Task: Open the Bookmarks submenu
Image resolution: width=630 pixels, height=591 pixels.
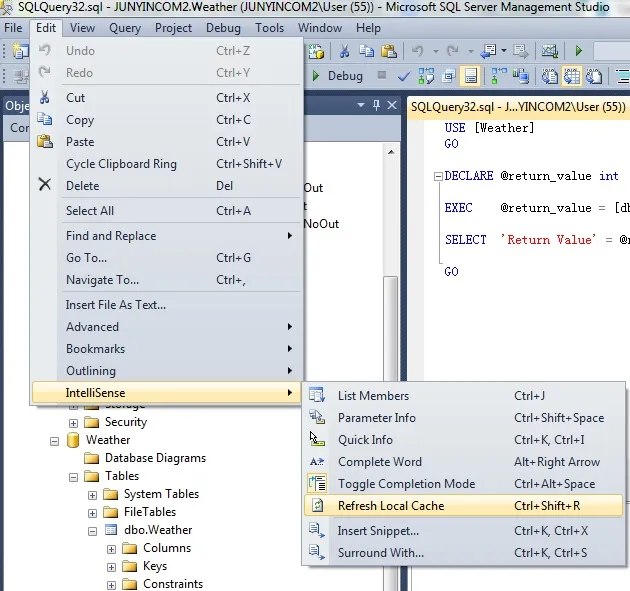Action: 167,348
